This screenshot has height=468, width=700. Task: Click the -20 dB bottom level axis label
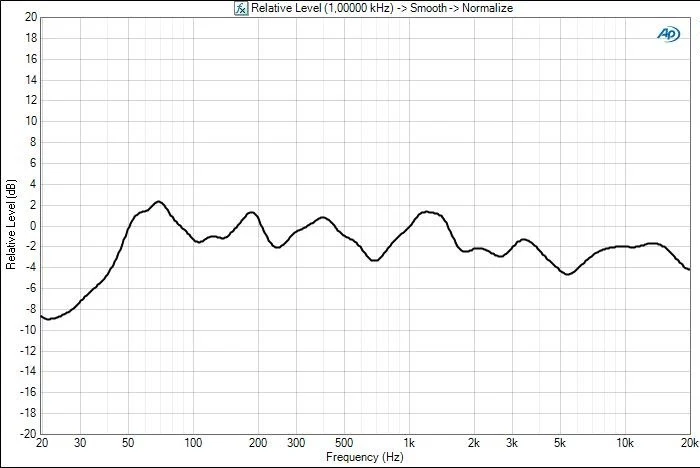(29, 434)
